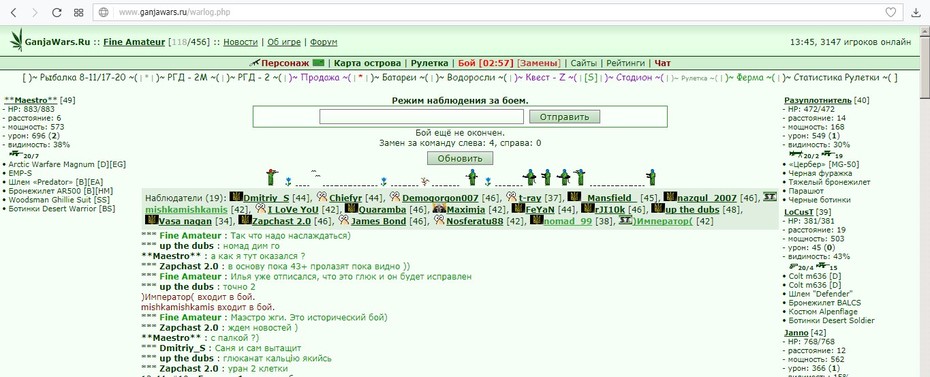Click the red-capped soldier sprite on battlefield

pos(272,177)
